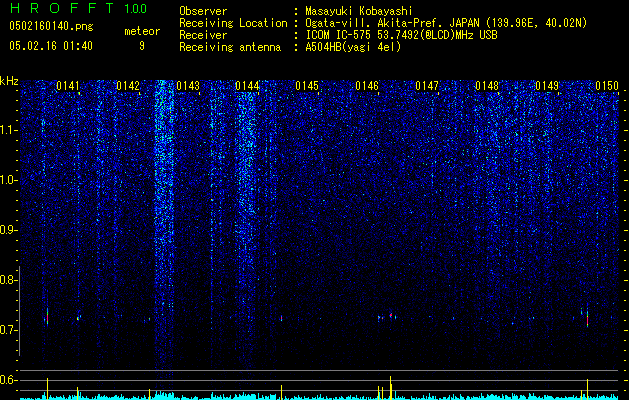
Task: Click the tall yellow power spike near 0146
Action: pos(390,388)
